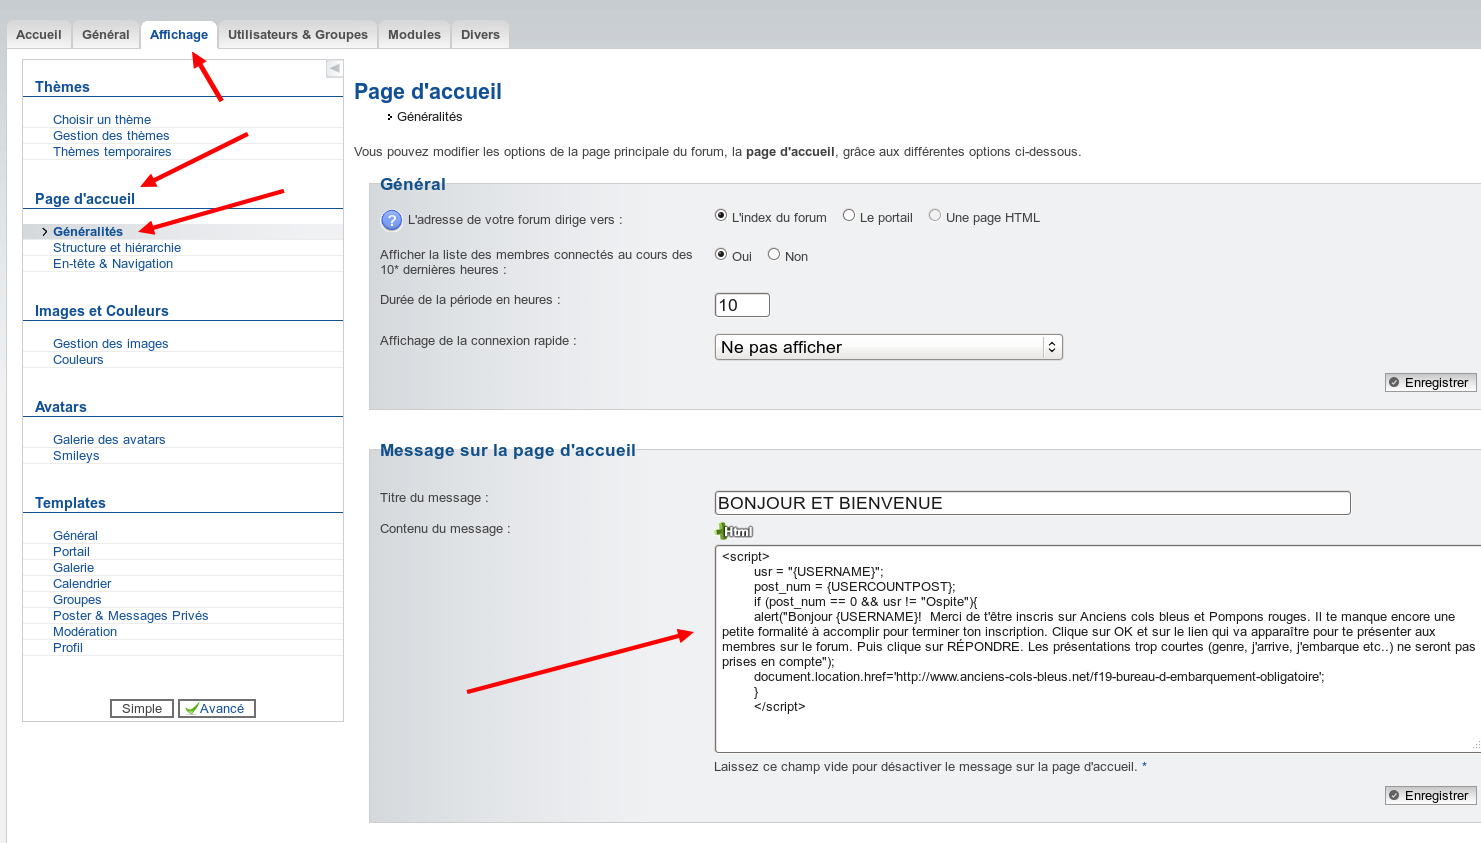Switch to Simple mode button
Image resolution: width=1481 pixels, height=843 pixels.
[142, 708]
